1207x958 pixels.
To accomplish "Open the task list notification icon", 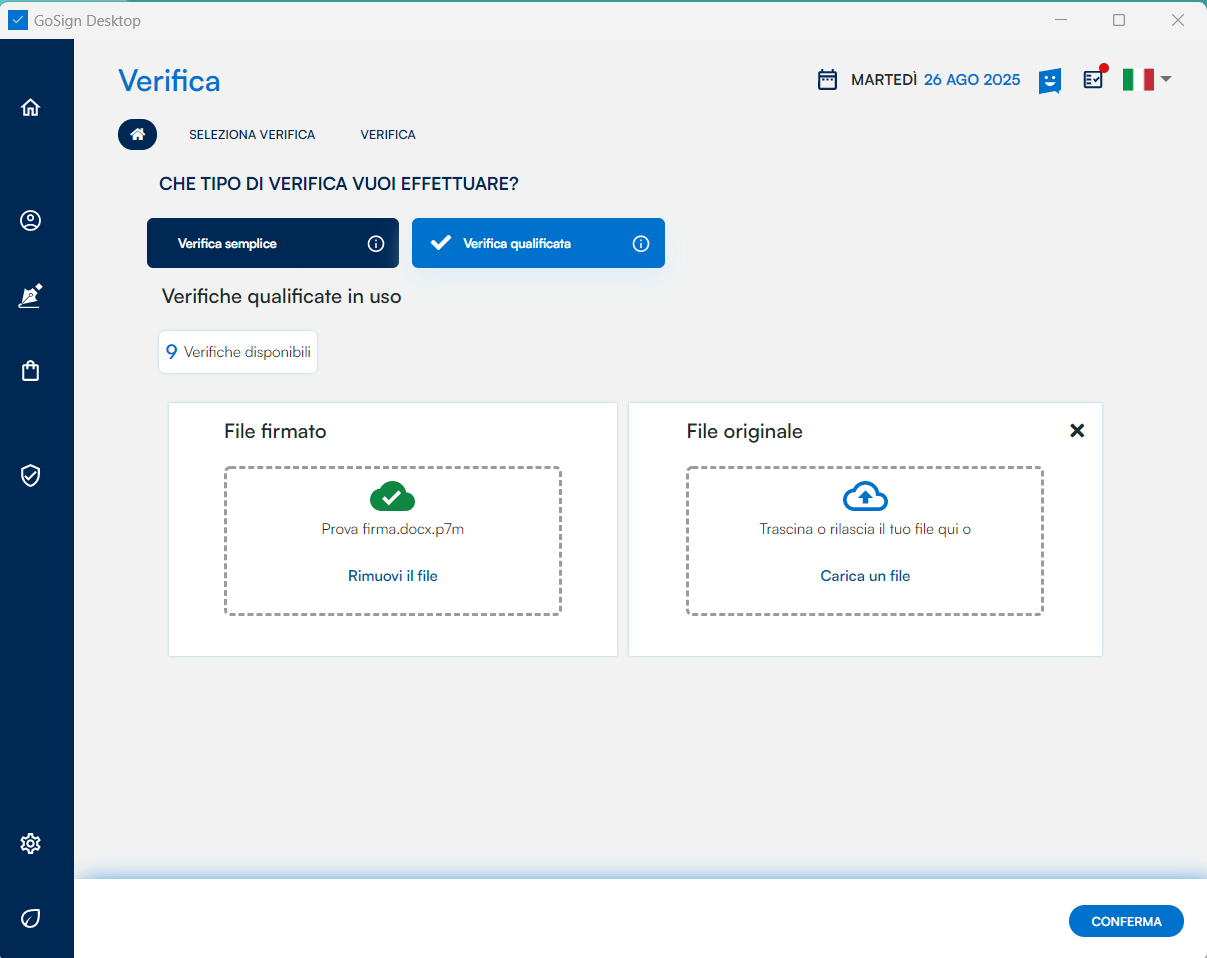I will (1094, 79).
